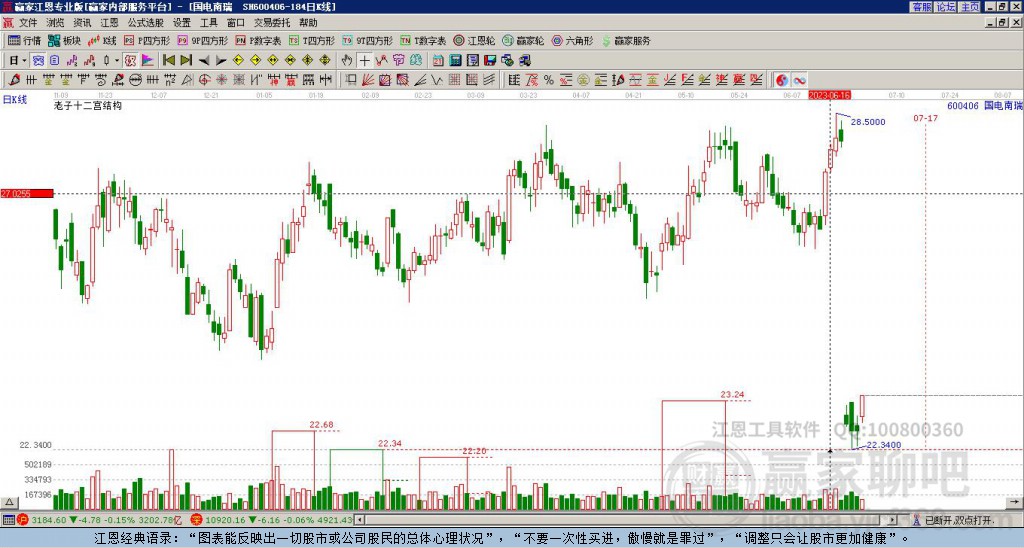Select the parallel channel lines tool
The width and height of the screenshot is (1024, 548).
coord(488,80)
